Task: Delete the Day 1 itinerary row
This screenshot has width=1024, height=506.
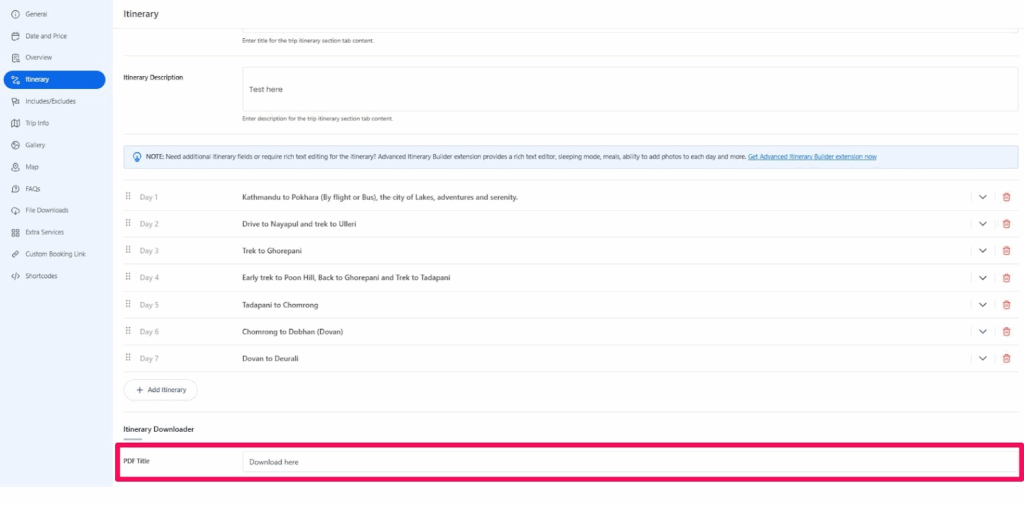Action: point(1006,197)
